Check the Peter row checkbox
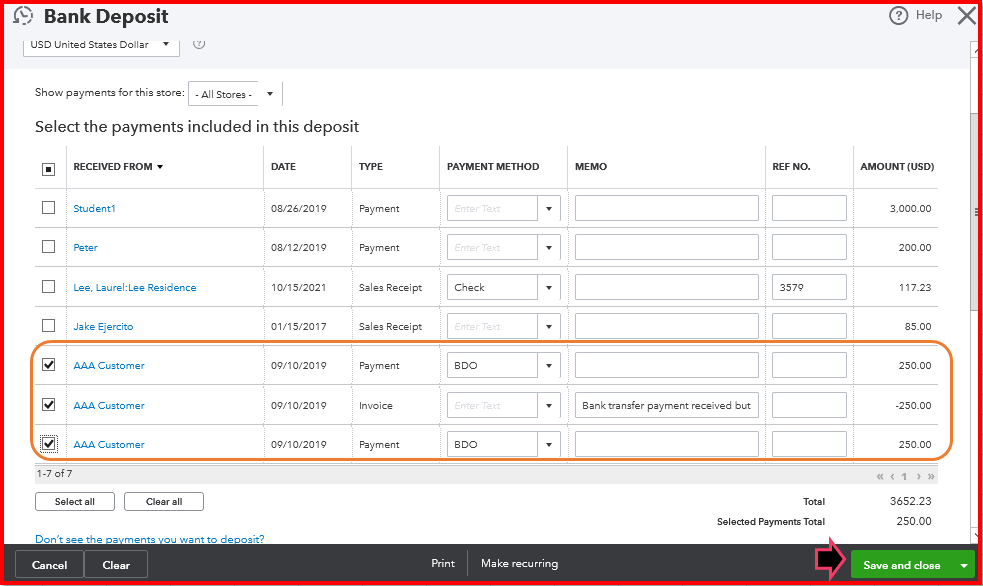This screenshot has height=586, width=983. pos(48,246)
